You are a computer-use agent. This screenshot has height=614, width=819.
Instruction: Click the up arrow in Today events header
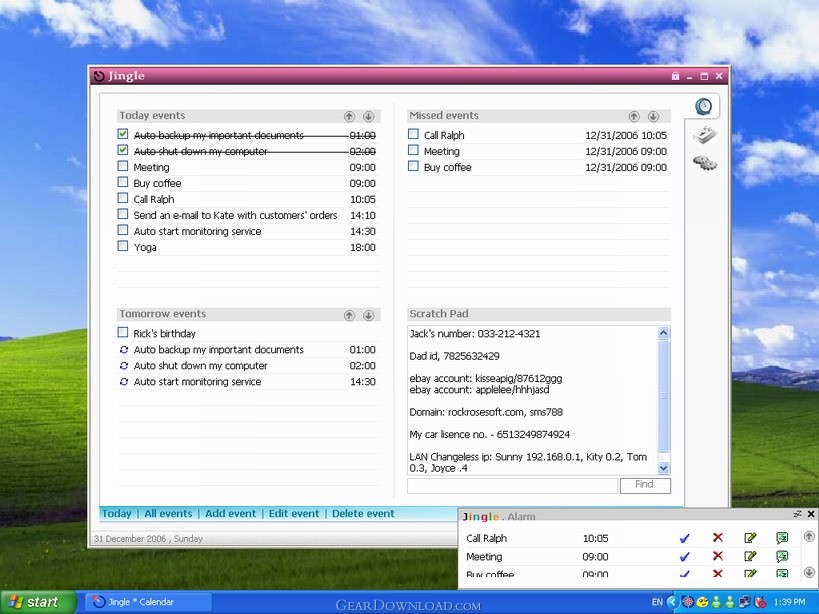(349, 116)
